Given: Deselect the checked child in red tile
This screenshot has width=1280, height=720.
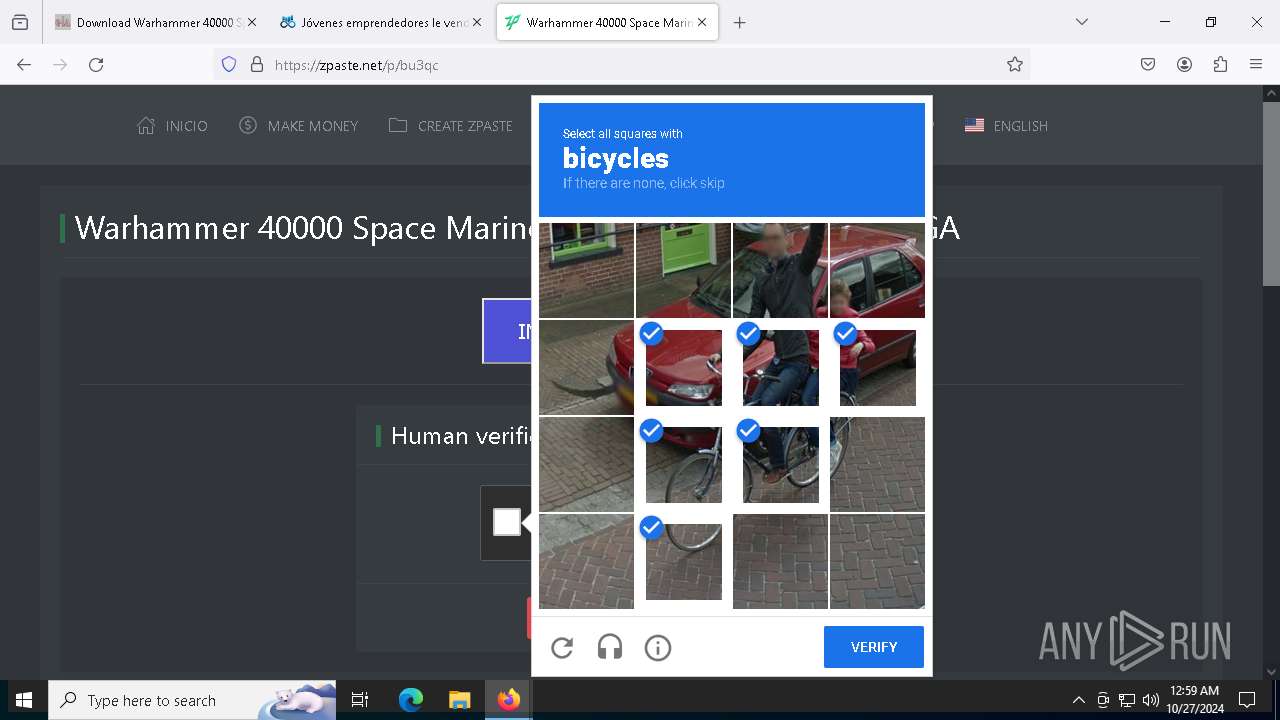Looking at the screenshot, I should (878, 367).
